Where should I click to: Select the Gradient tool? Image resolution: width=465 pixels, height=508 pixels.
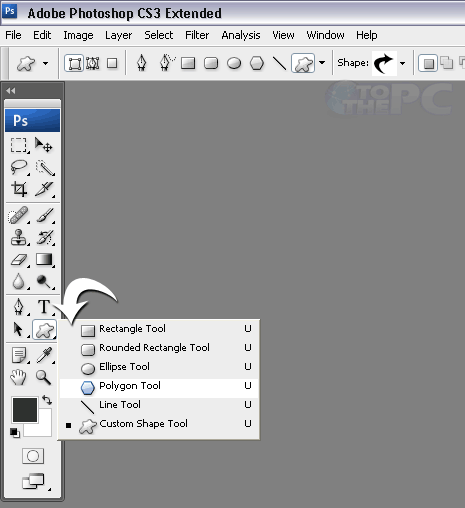tap(44, 260)
